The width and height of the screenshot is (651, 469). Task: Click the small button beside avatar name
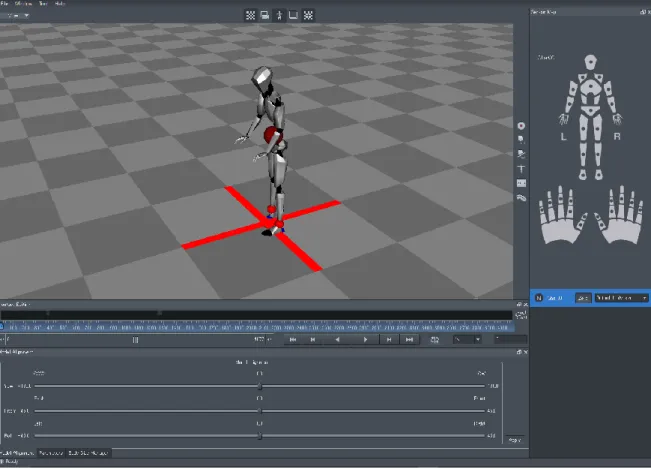[582, 298]
